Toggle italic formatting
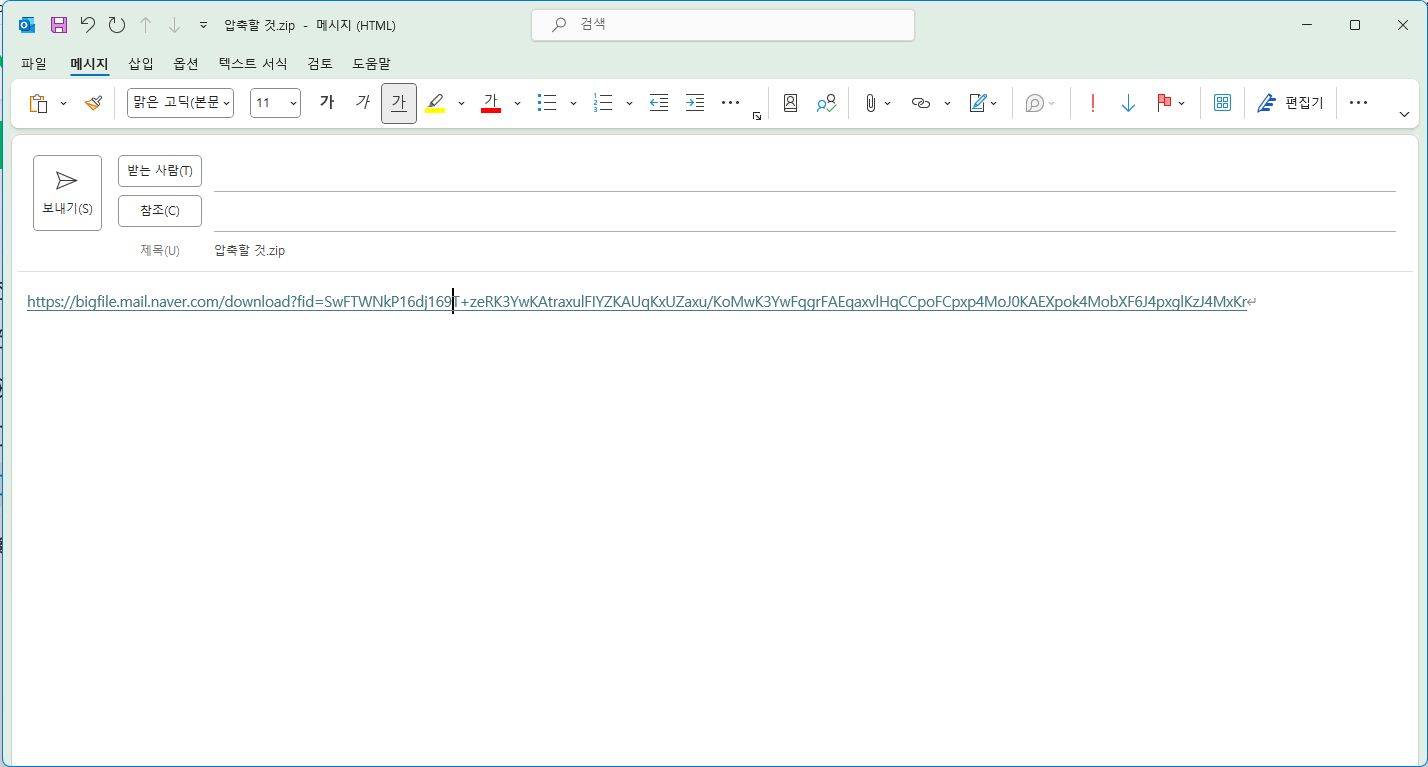 click(x=362, y=103)
